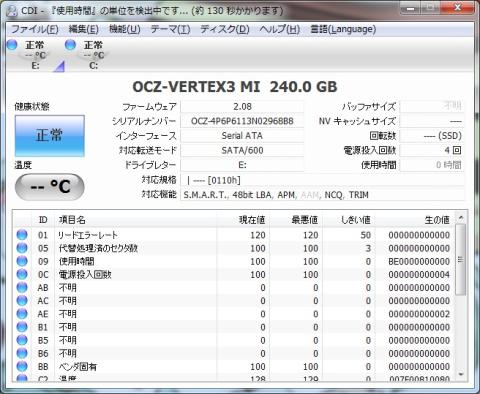Click the 生の値 column header
Image resolution: width=480 pixels, height=394 pixels.
[415, 220]
